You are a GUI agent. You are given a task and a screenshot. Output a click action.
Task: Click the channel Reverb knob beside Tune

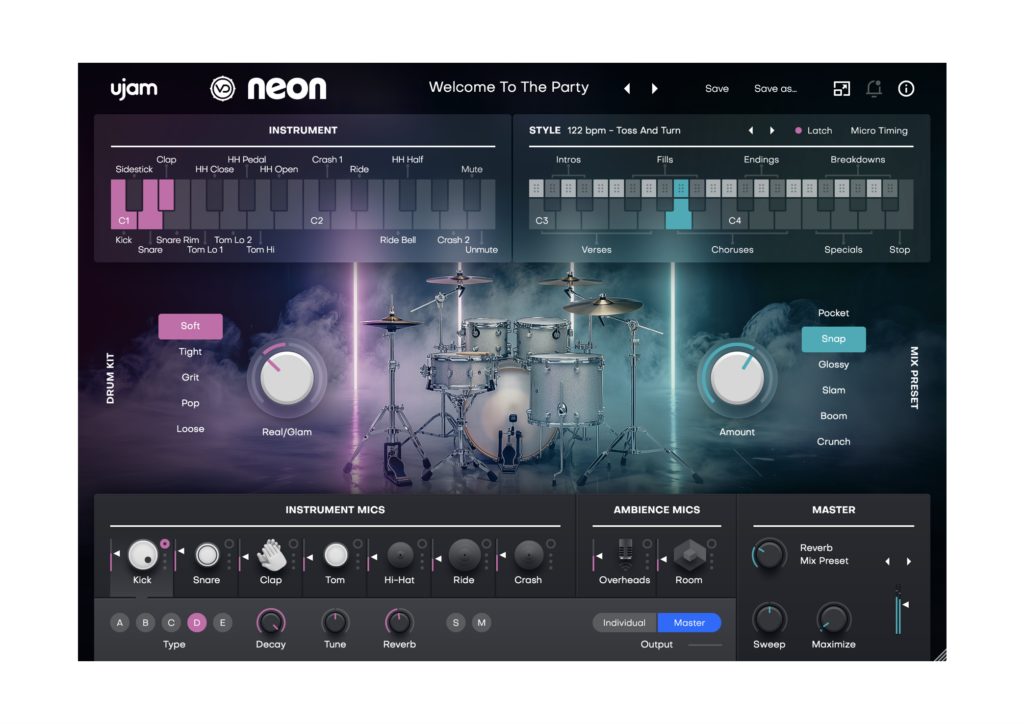point(399,622)
